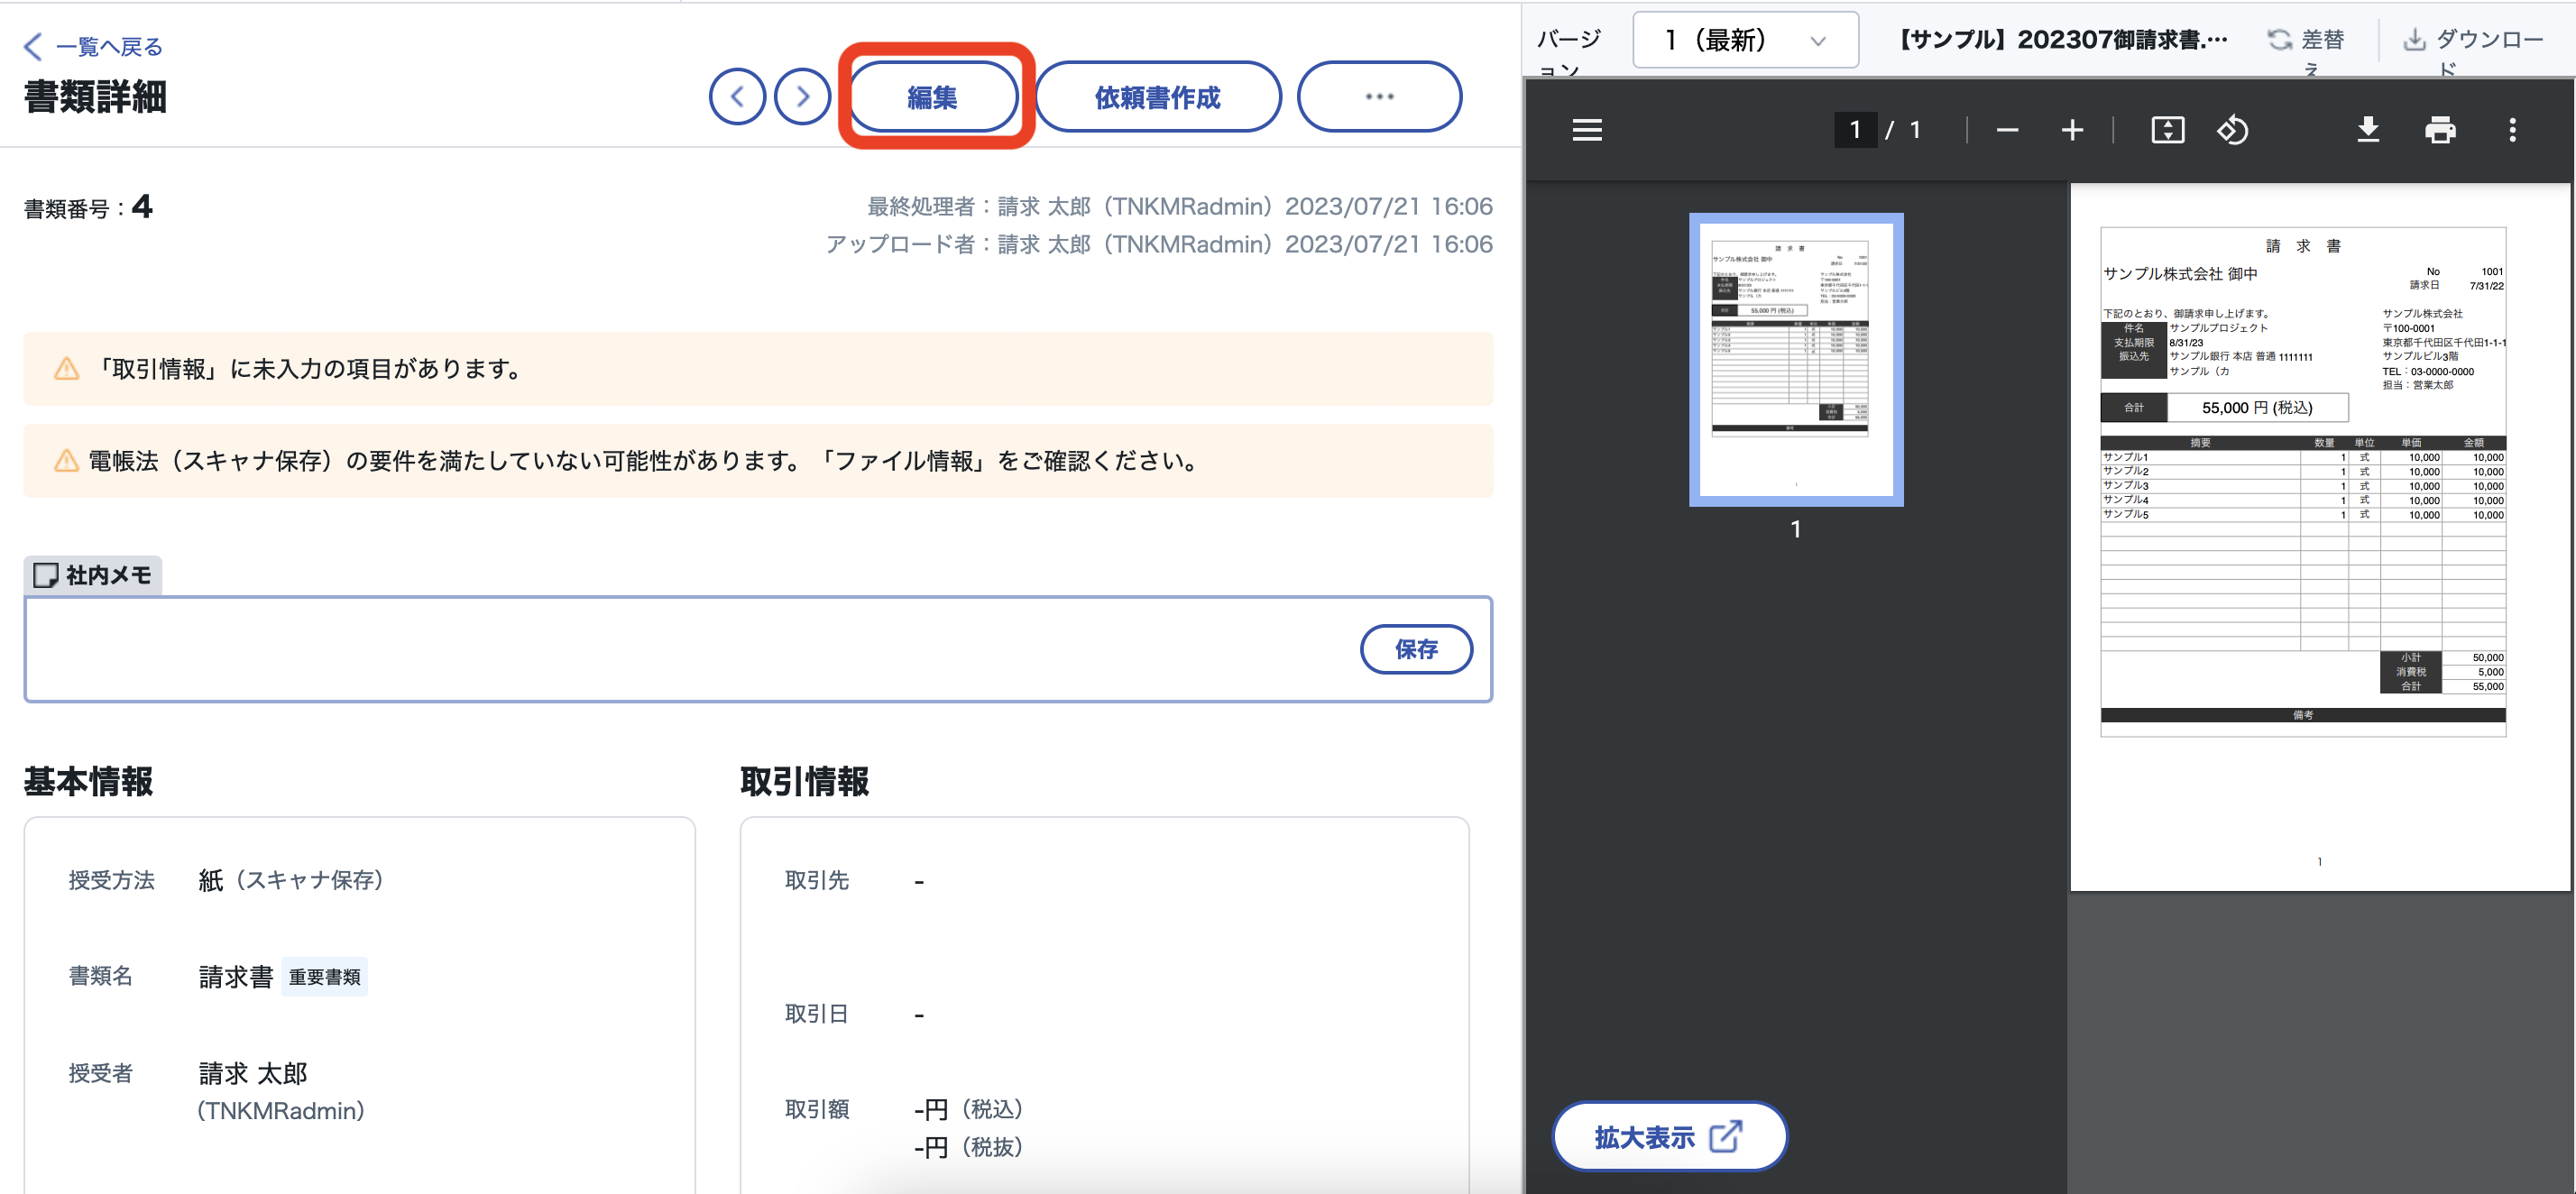This screenshot has height=1194, width=2576.
Task: Click the 編集 edit button
Action: click(x=933, y=97)
